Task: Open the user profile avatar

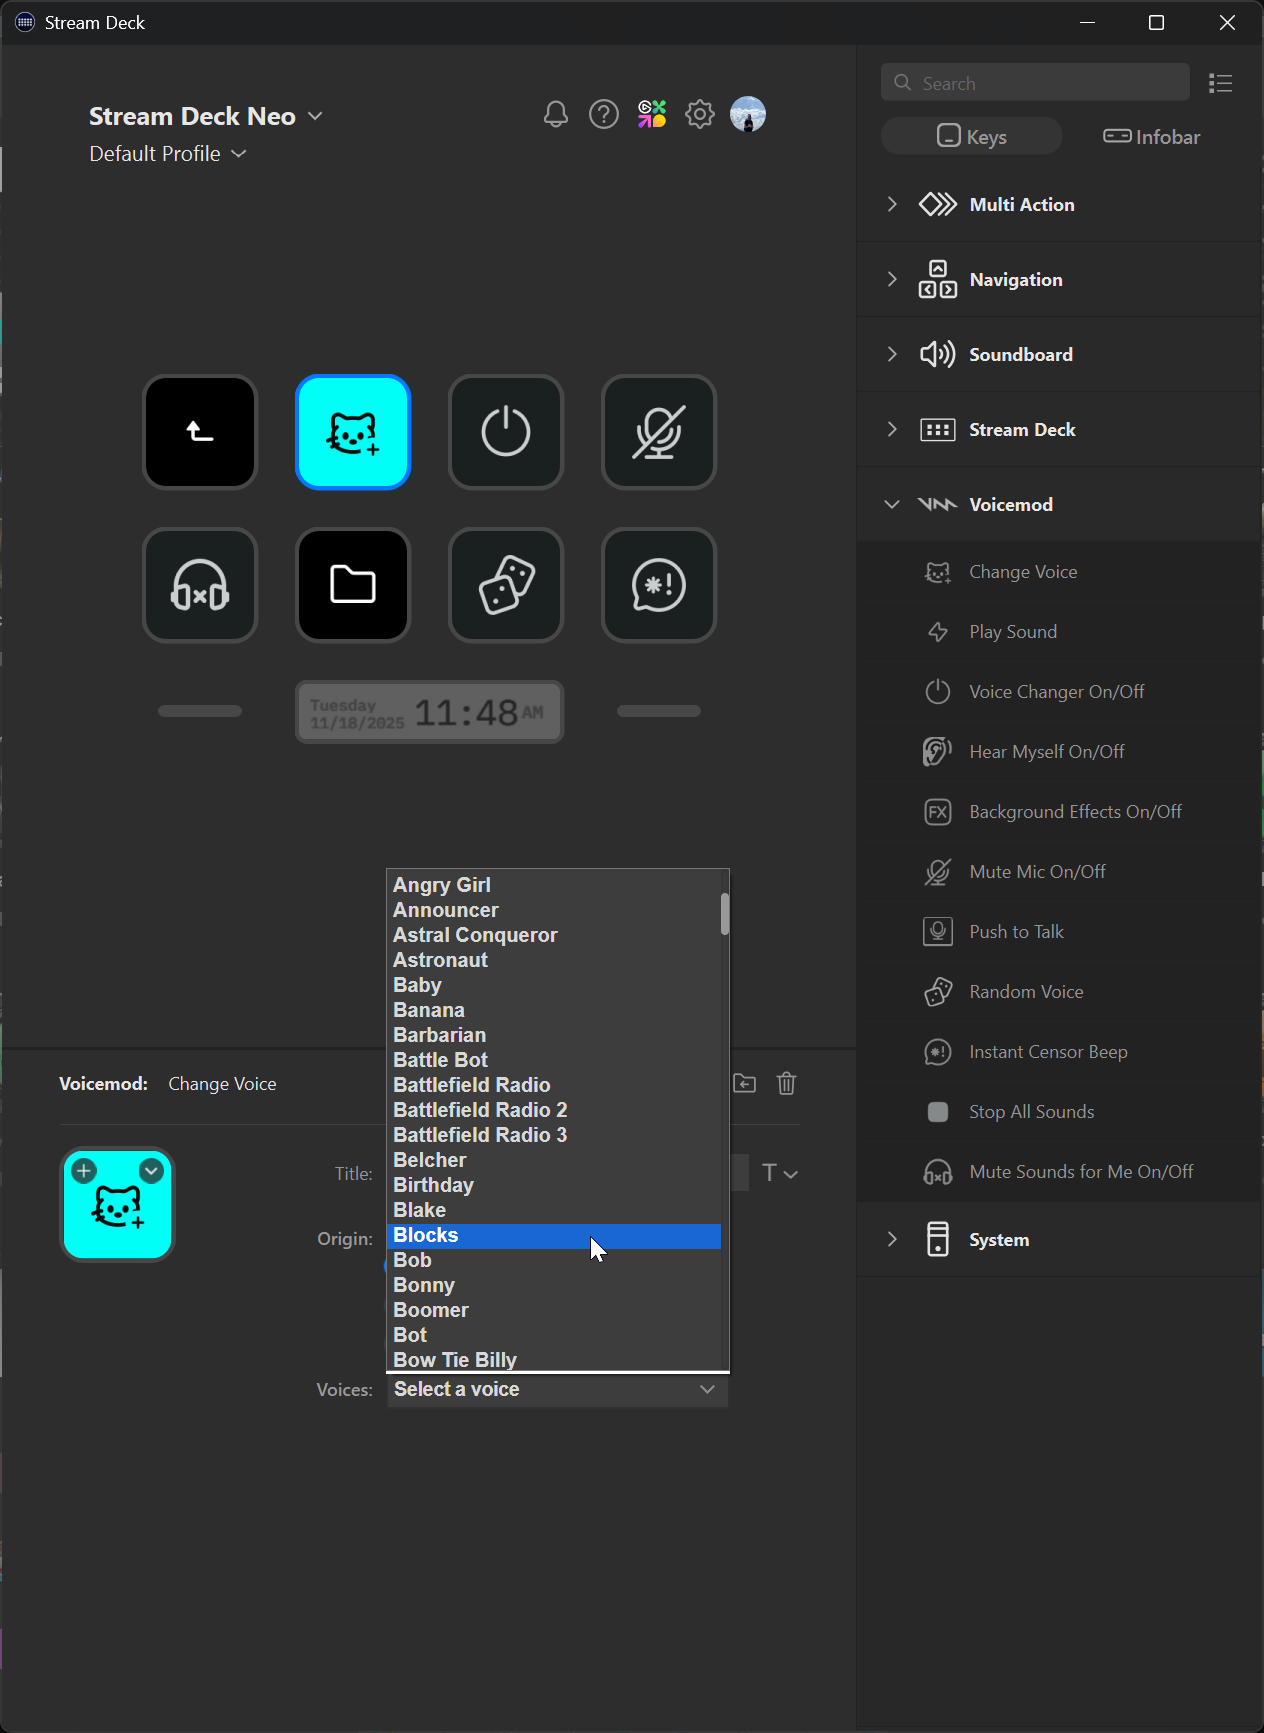Action: (x=748, y=115)
